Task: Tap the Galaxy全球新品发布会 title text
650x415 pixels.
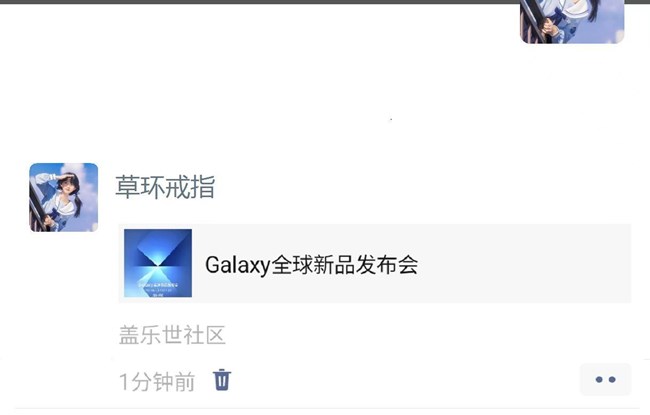Action: 311,265
